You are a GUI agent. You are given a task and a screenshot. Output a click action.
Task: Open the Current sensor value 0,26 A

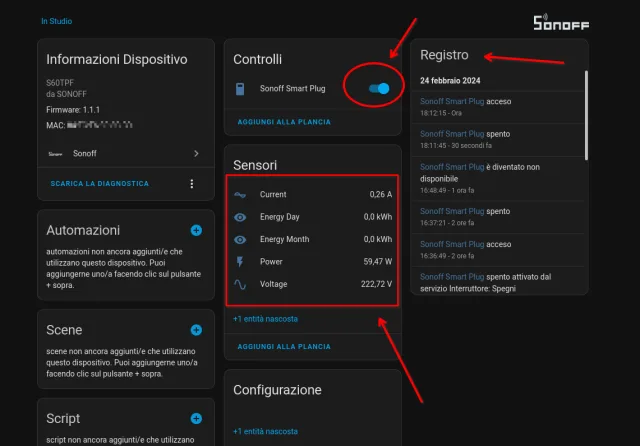point(380,195)
